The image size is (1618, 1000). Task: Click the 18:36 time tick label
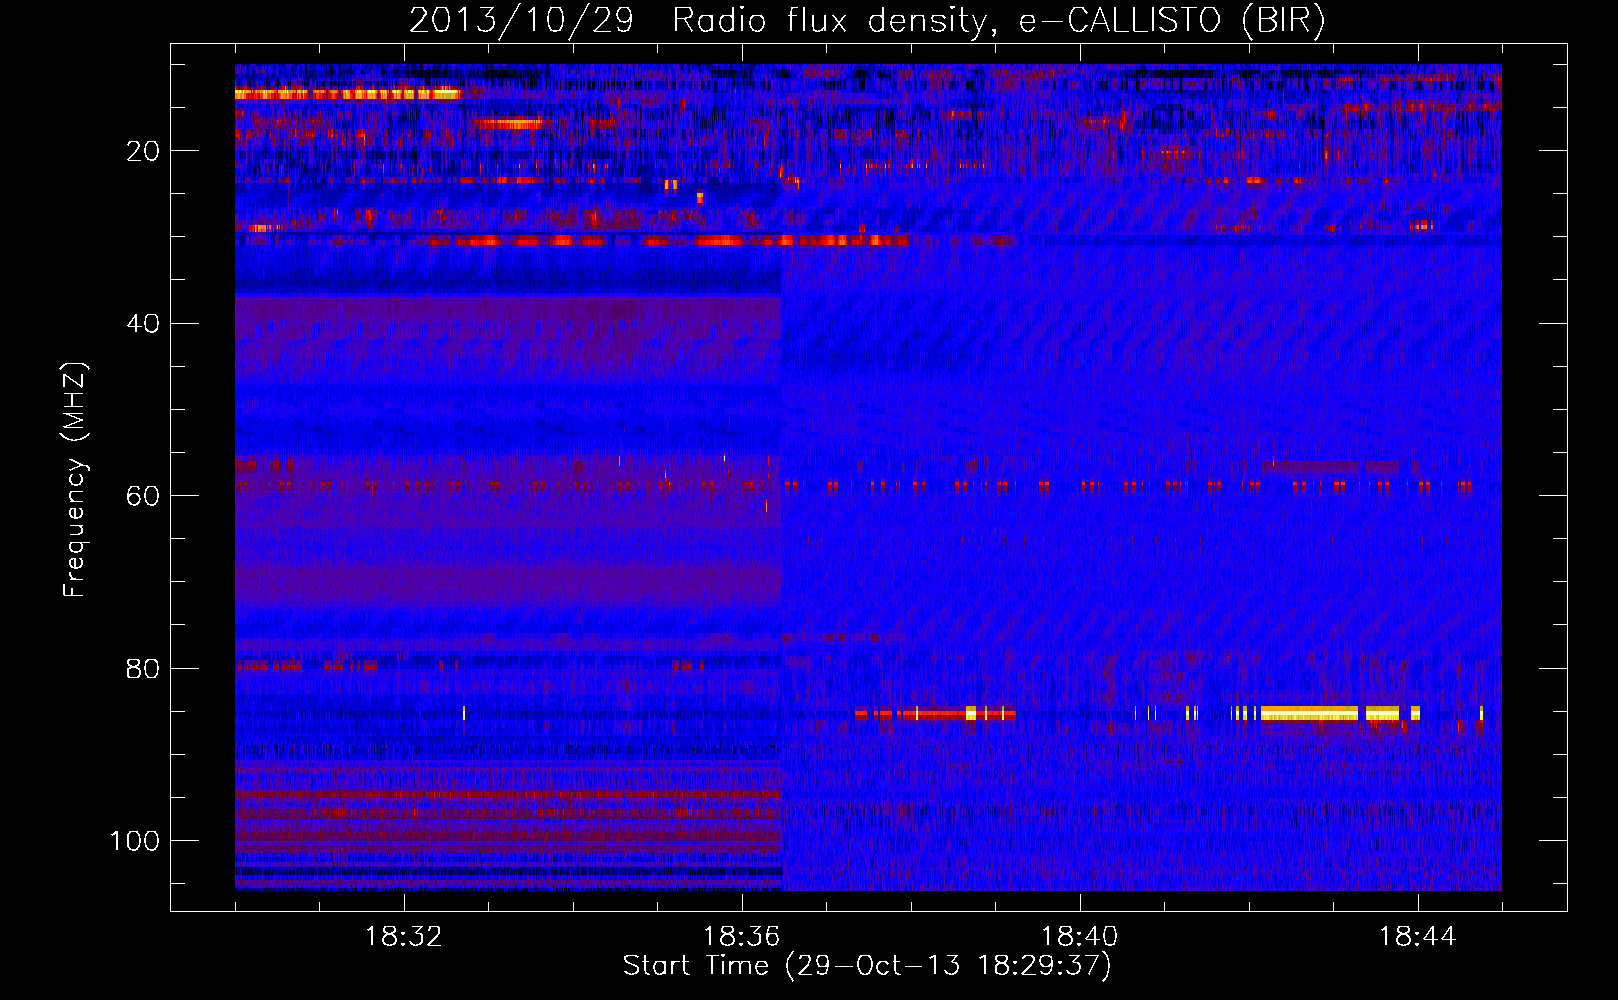coord(742,937)
